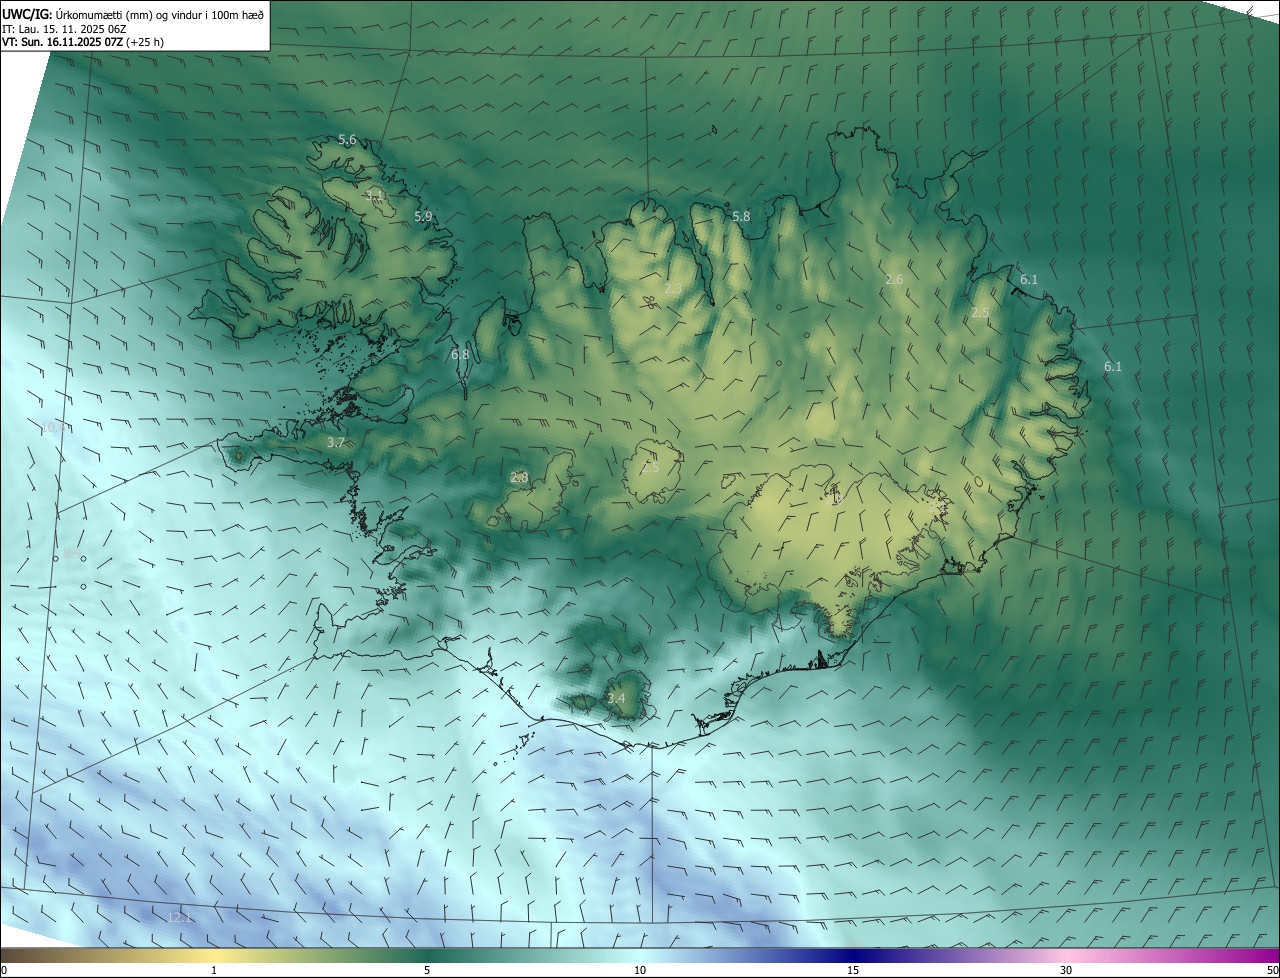The height and width of the screenshot is (978, 1280).
Task: Click the 0 tick on color scale
Action: point(4,970)
